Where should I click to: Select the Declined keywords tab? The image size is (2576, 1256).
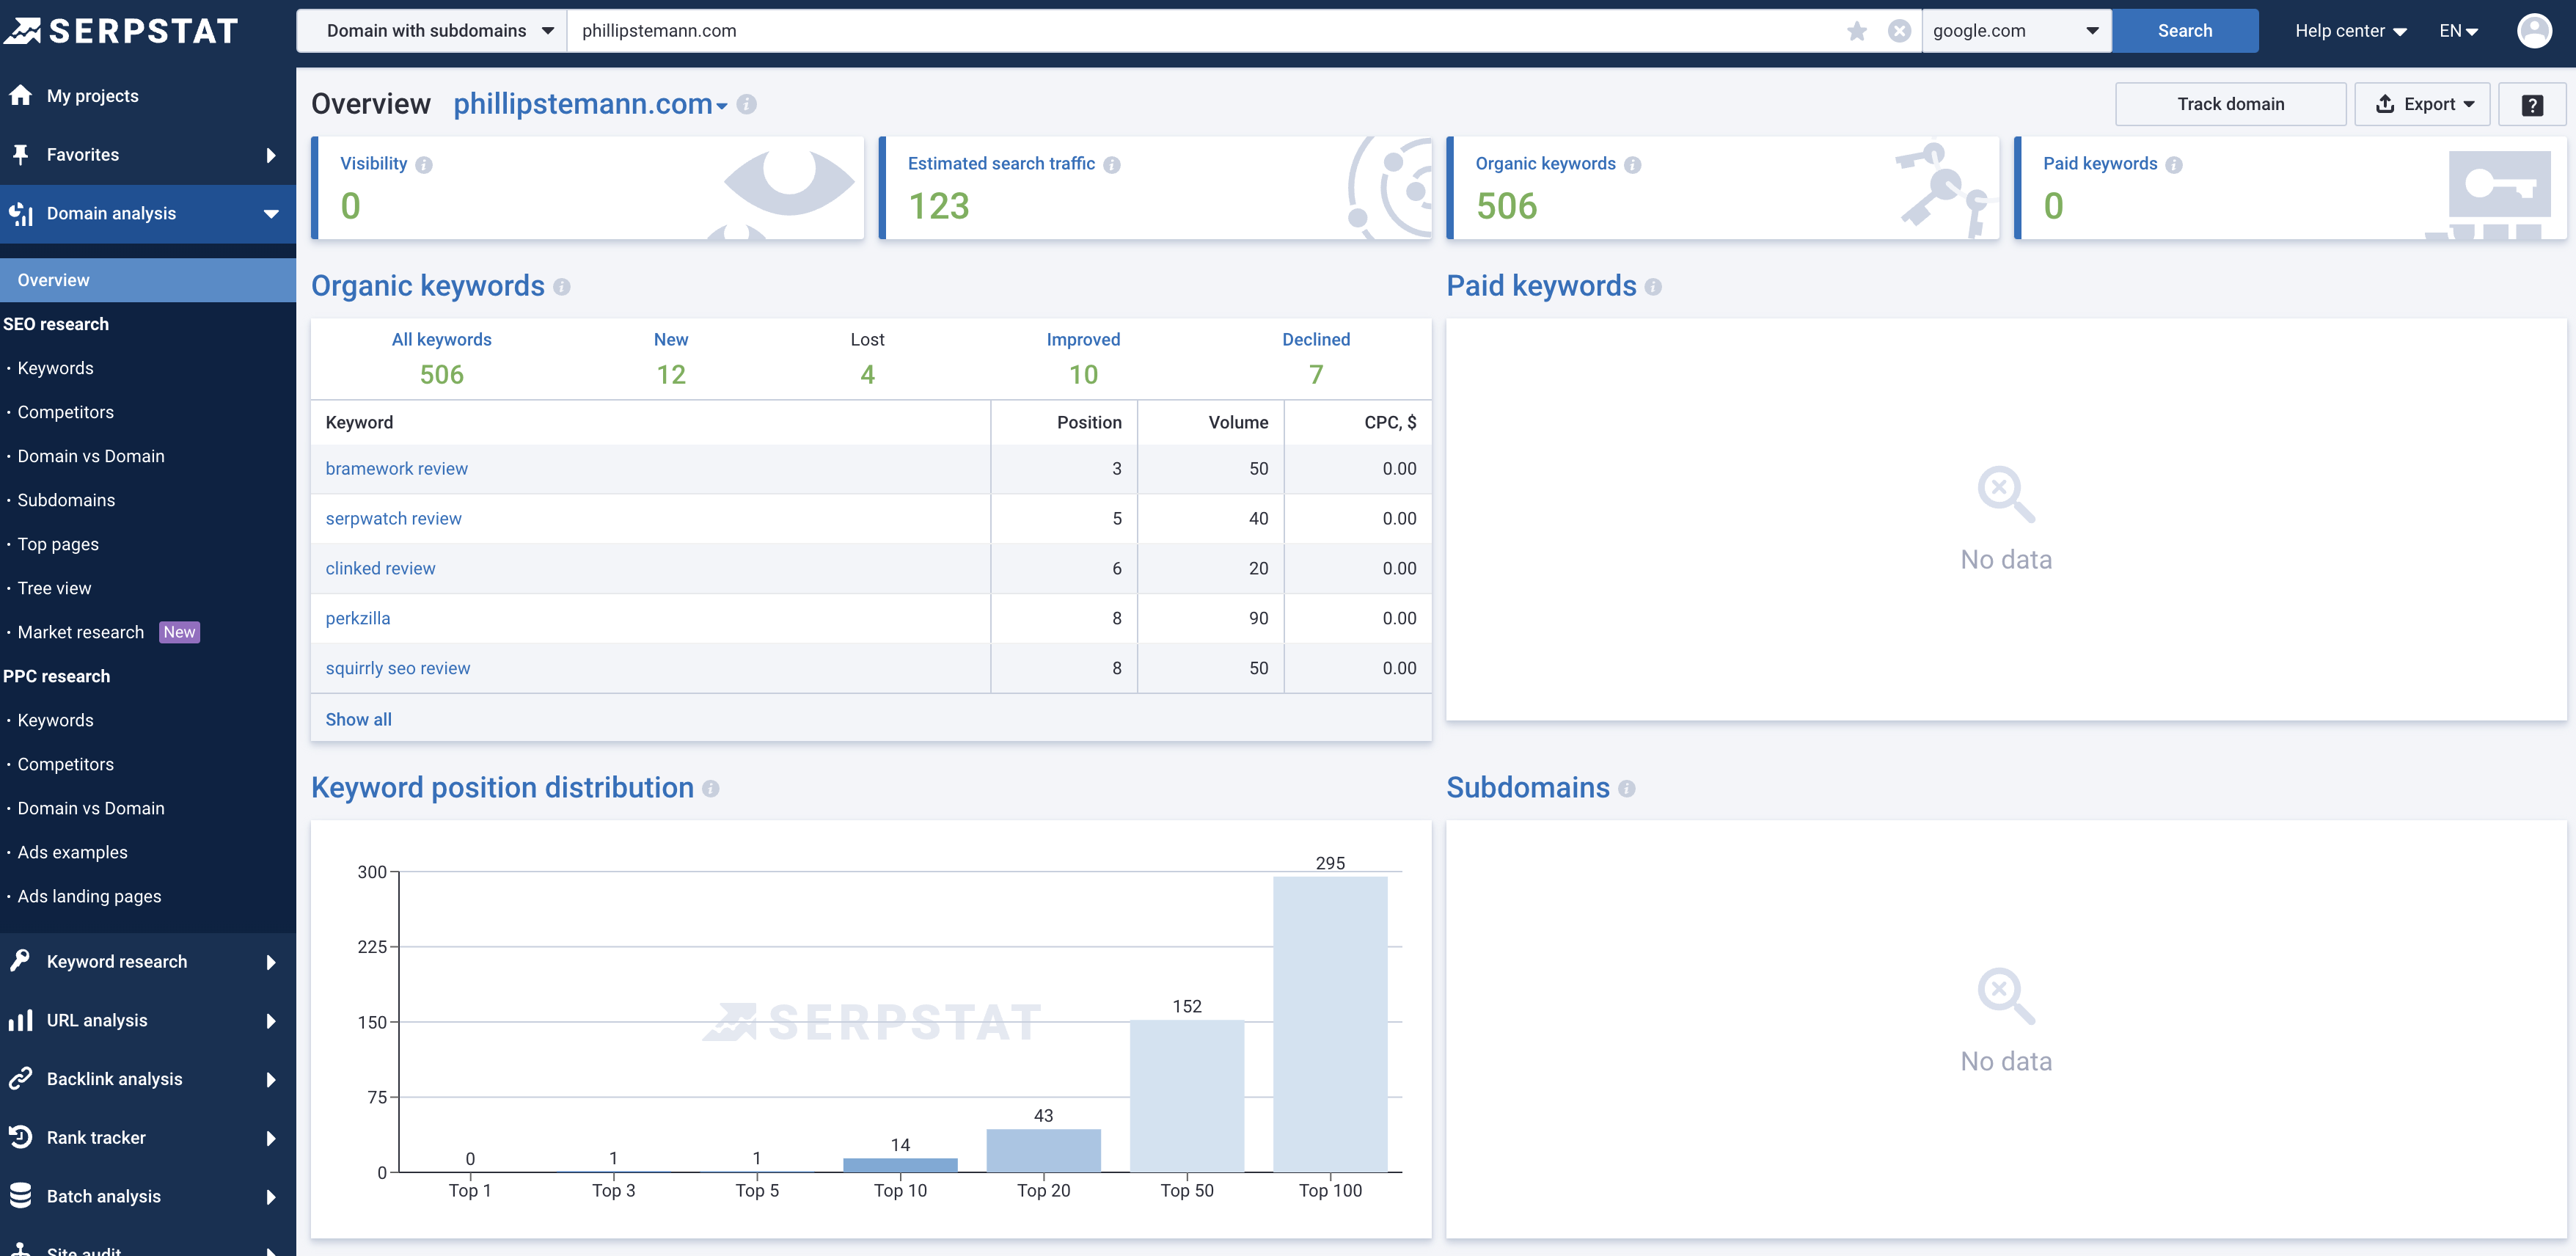(1315, 357)
